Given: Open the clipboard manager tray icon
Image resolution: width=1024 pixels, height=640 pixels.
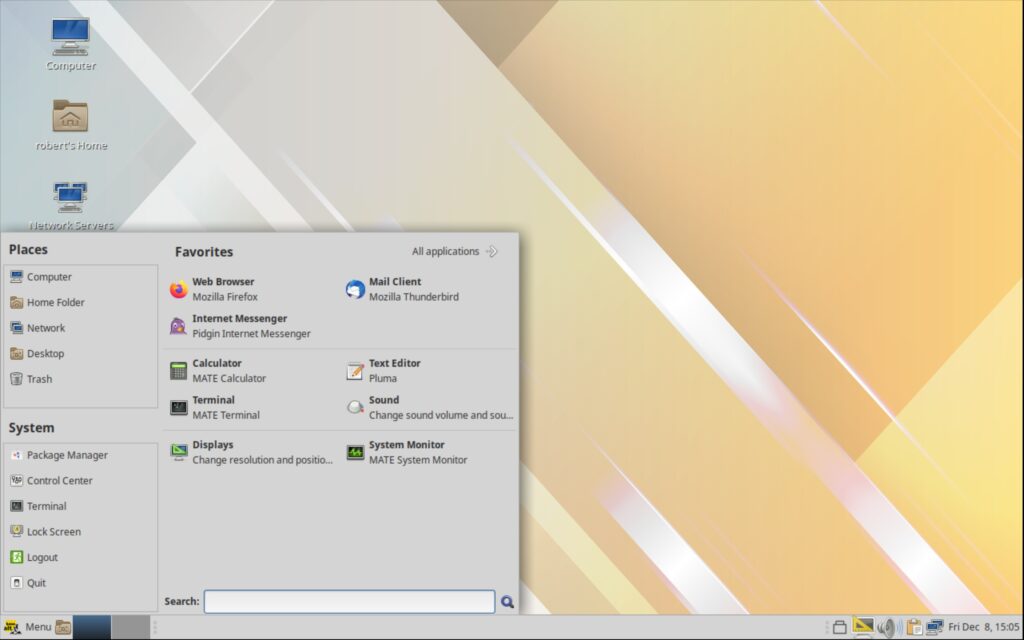Looking at the screenshot, I should pos(914,628).
